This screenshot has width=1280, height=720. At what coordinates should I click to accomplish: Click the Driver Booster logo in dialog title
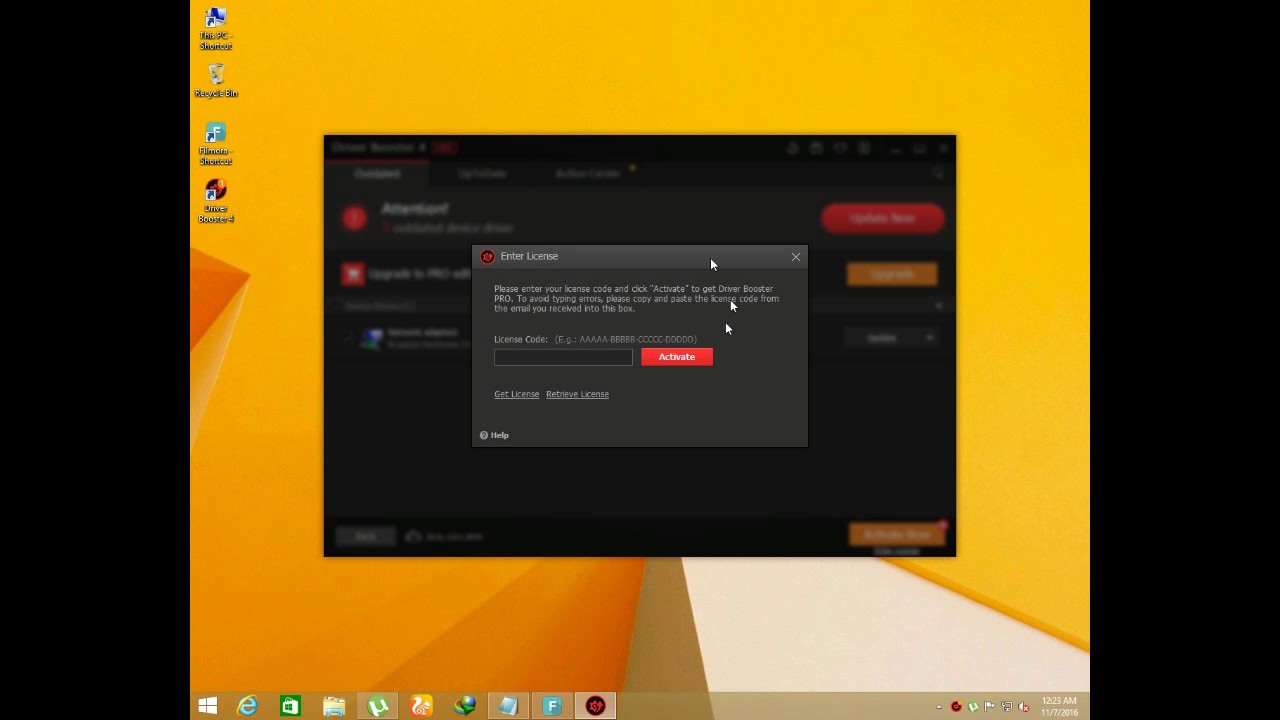487,257
